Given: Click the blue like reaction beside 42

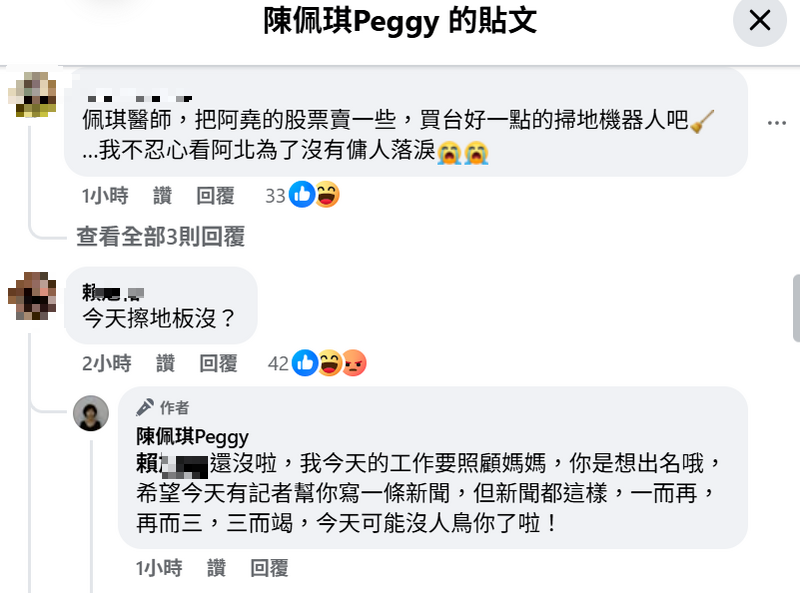Looking at the screenshot, I should pos(306,363).
